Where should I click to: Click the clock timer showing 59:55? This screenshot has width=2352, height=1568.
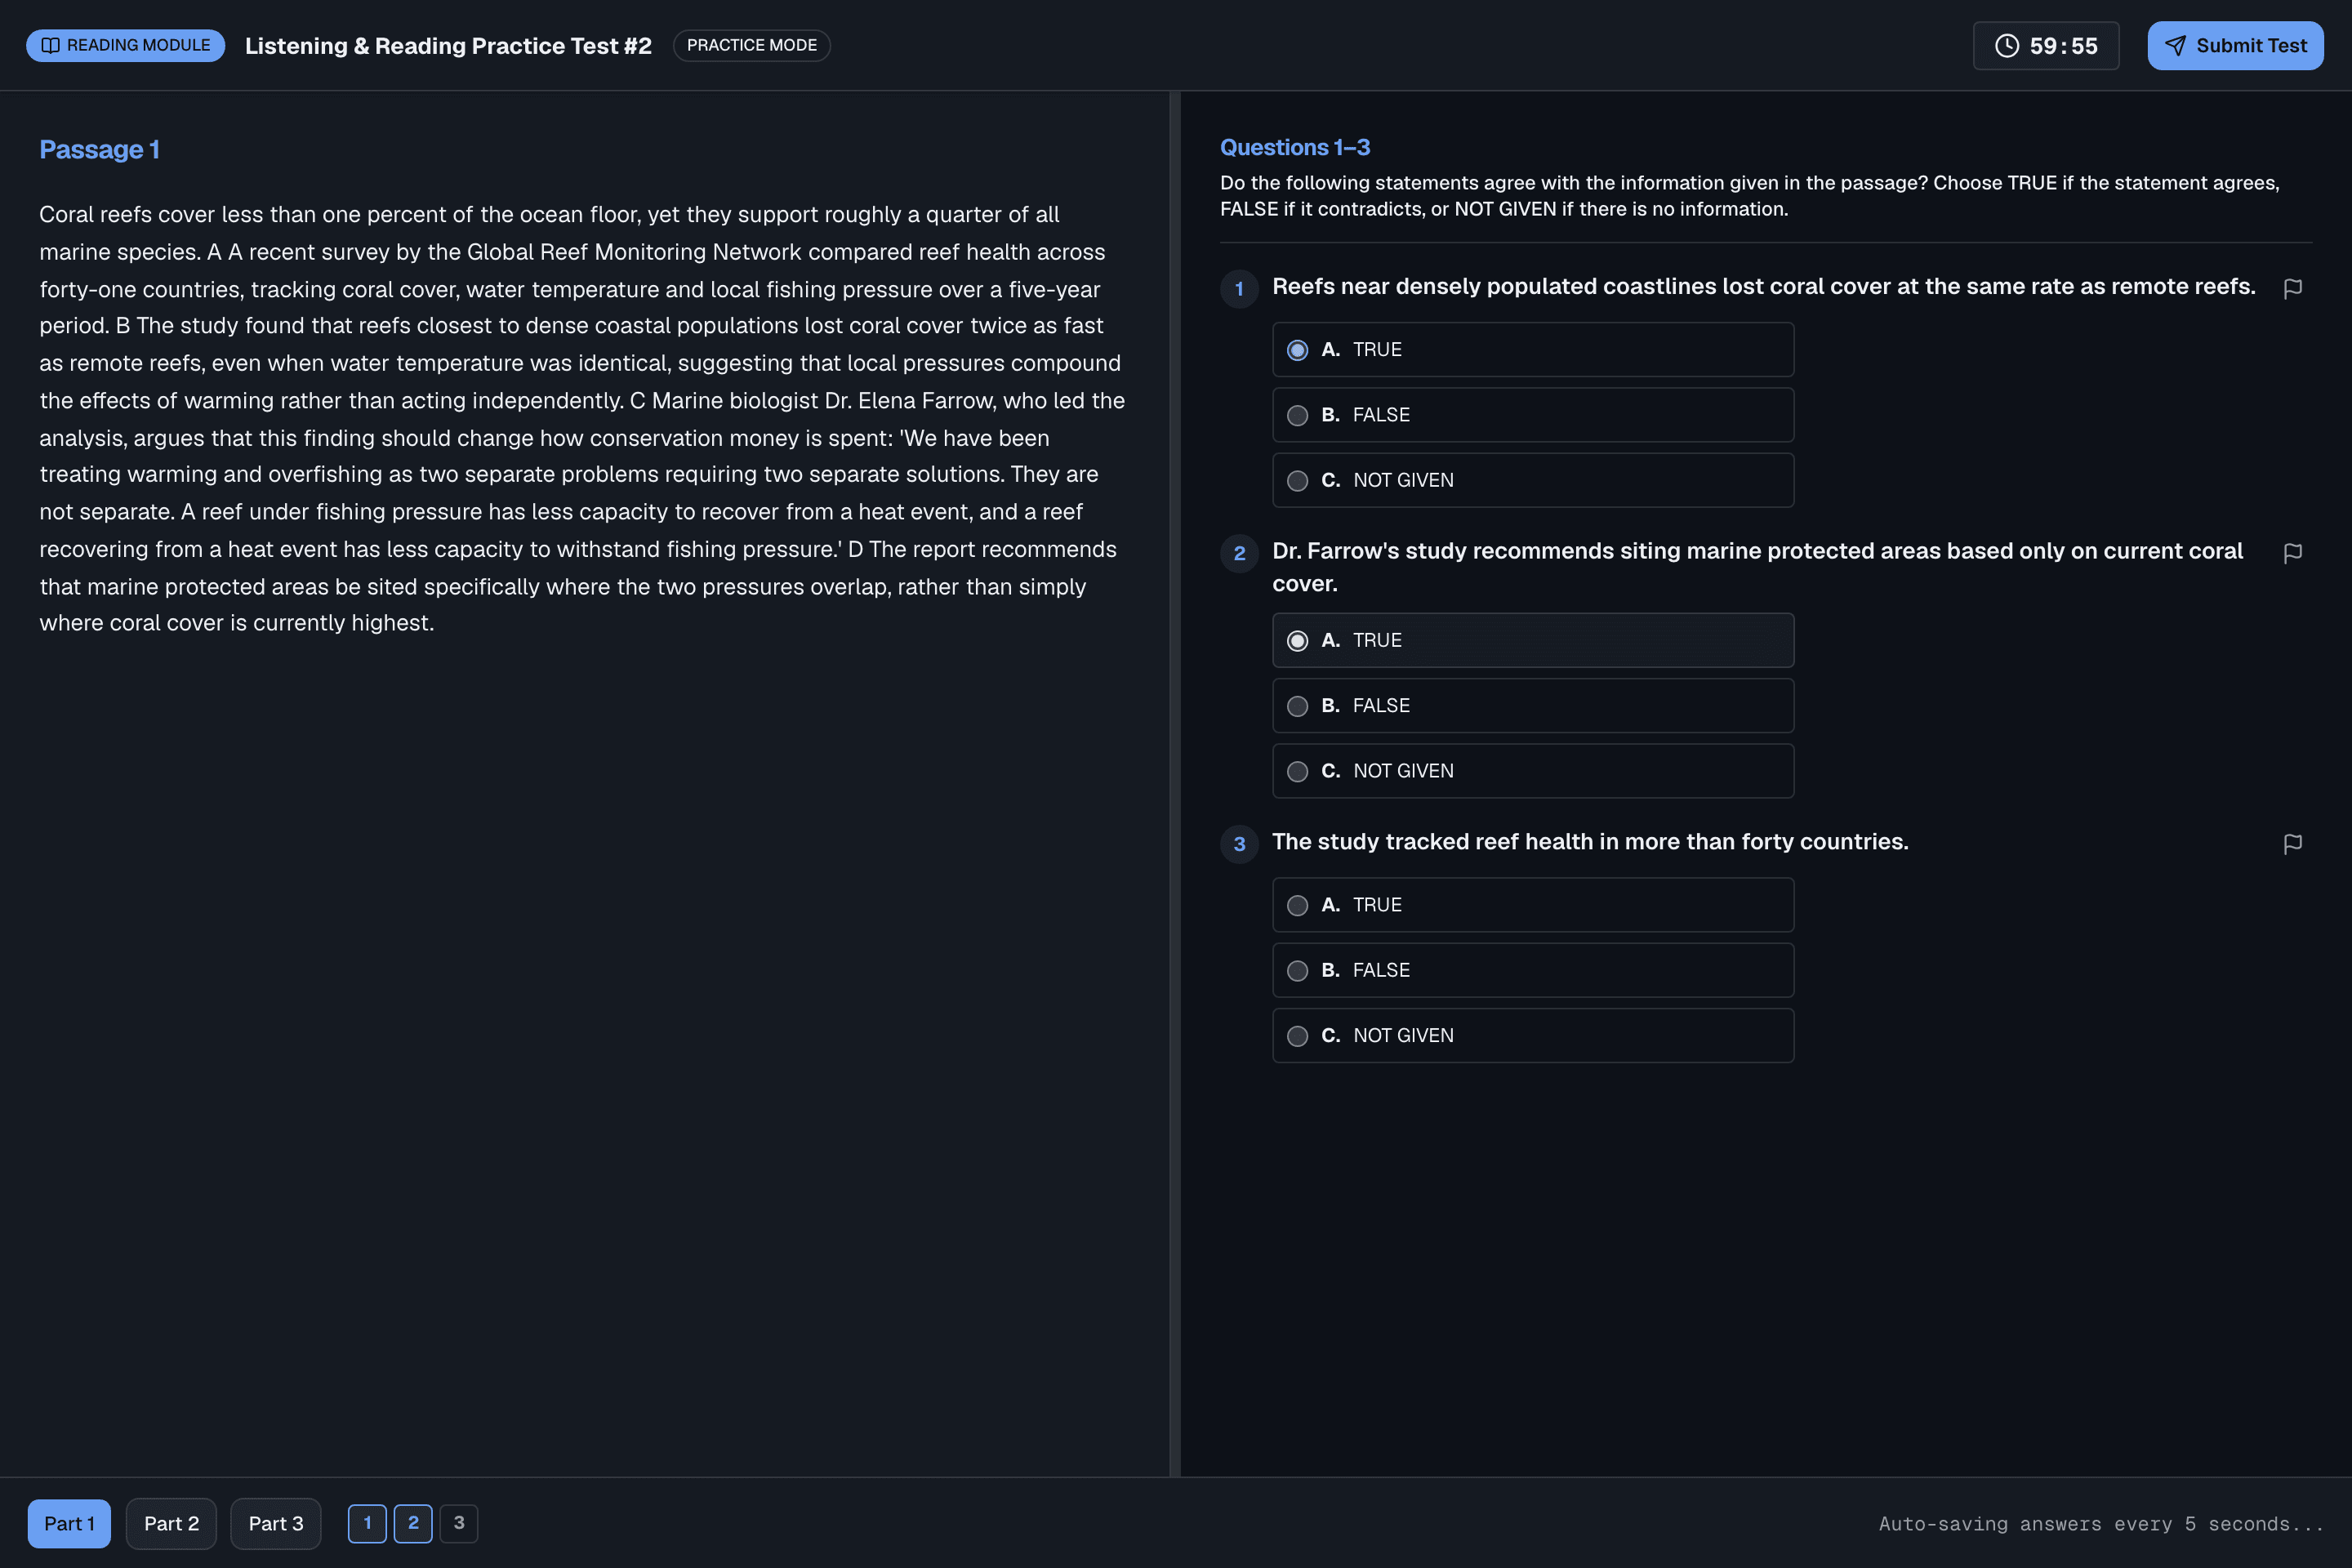(2045, 46)
